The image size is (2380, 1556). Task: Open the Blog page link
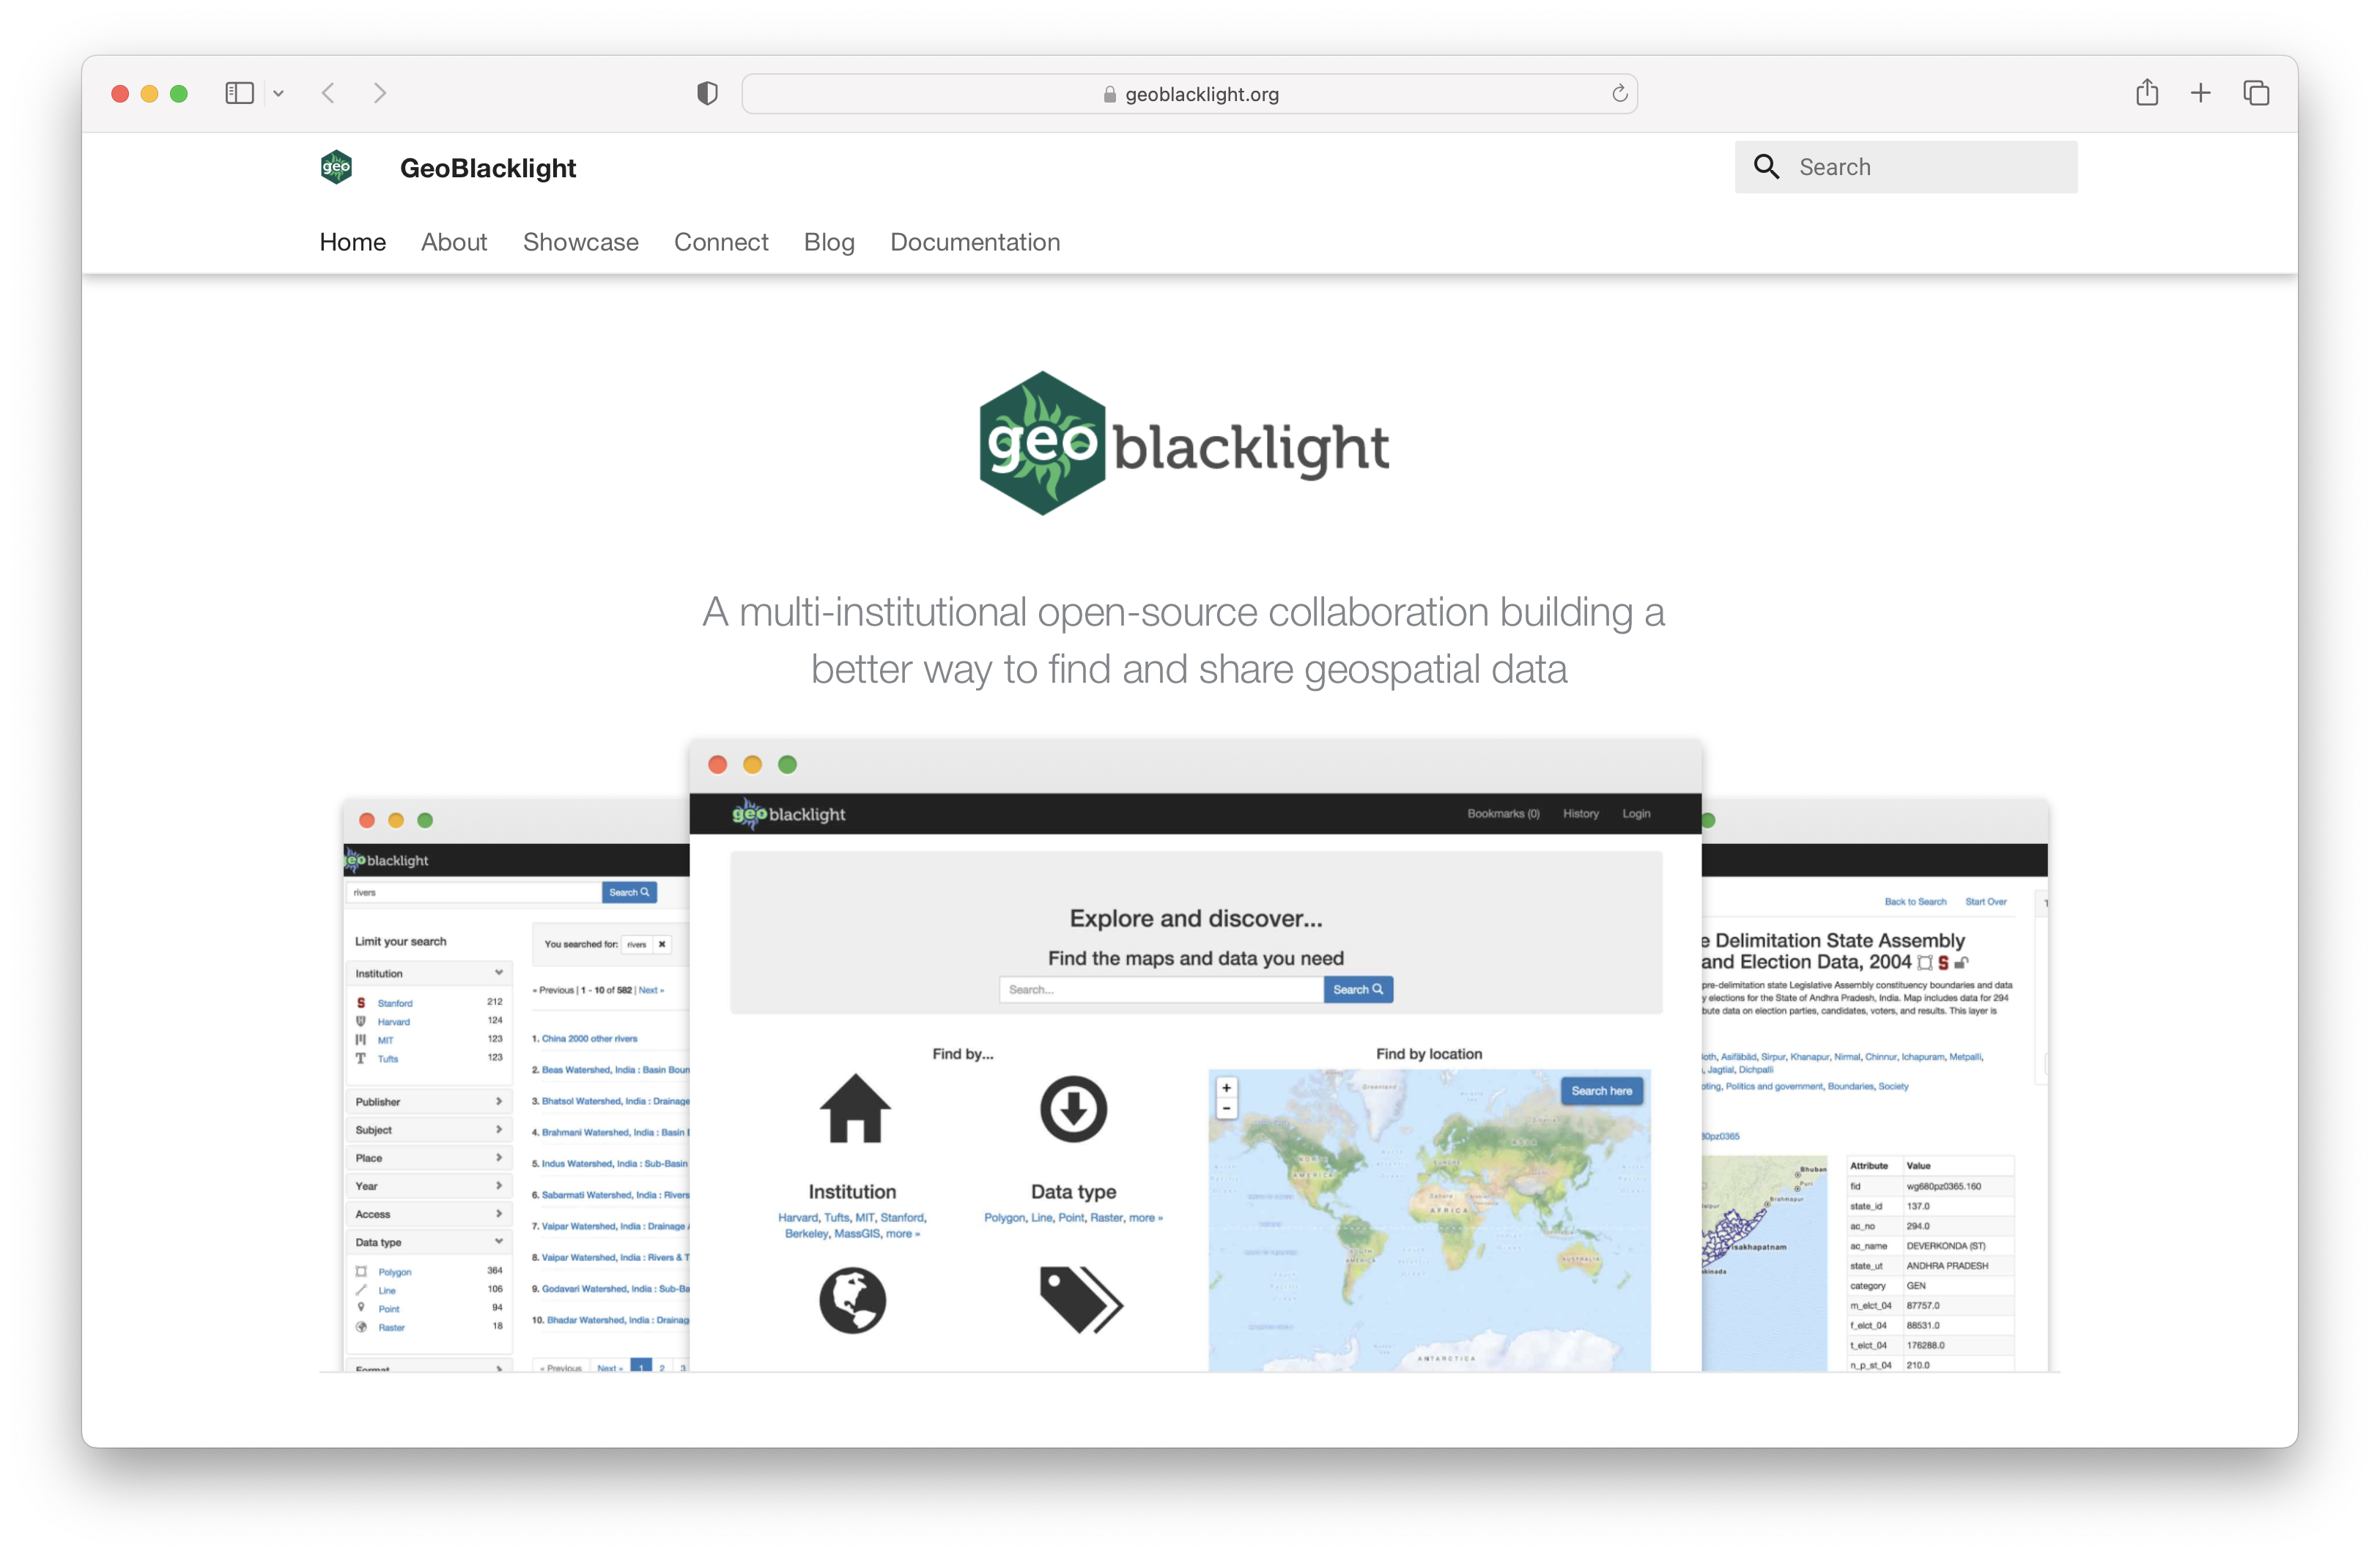[x=828, y=242]
